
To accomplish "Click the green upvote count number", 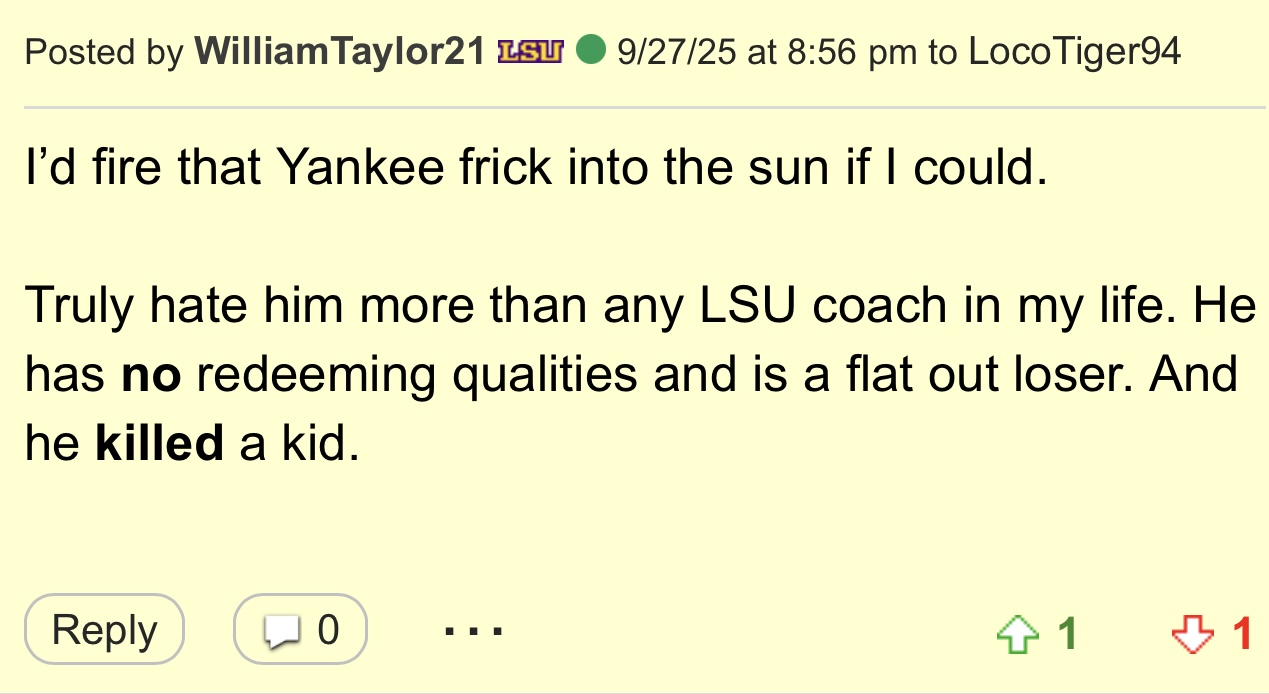I will point(1067,633).
